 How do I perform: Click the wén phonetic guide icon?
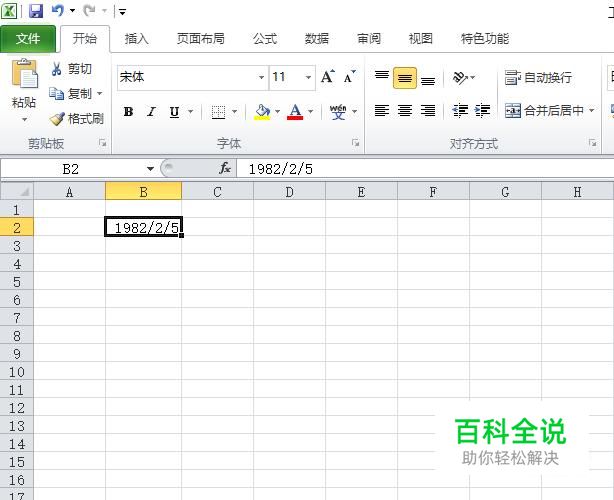pos(338,112)
